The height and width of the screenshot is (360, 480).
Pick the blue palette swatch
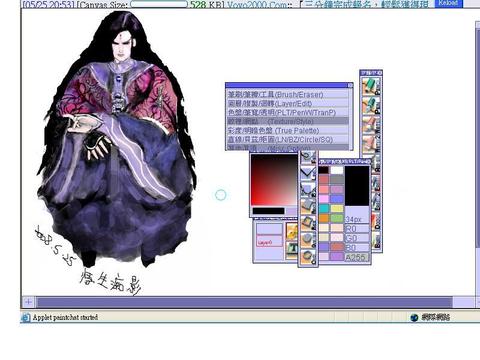point(337,199)
